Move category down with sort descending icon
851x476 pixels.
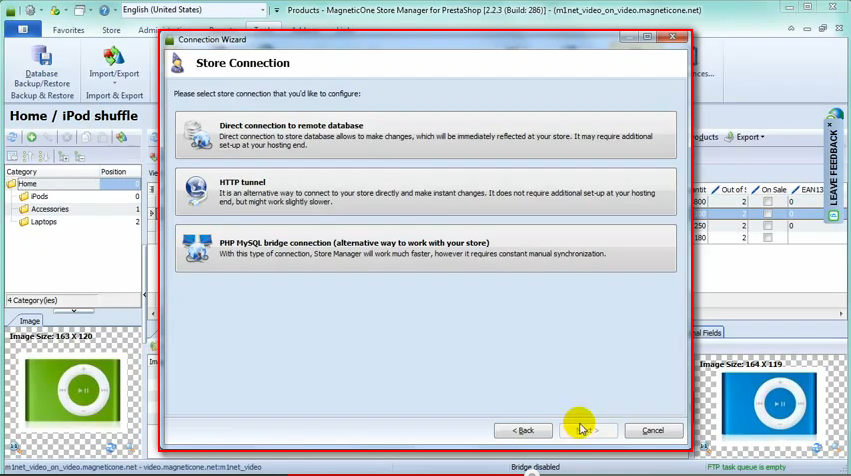coord(44,157)
